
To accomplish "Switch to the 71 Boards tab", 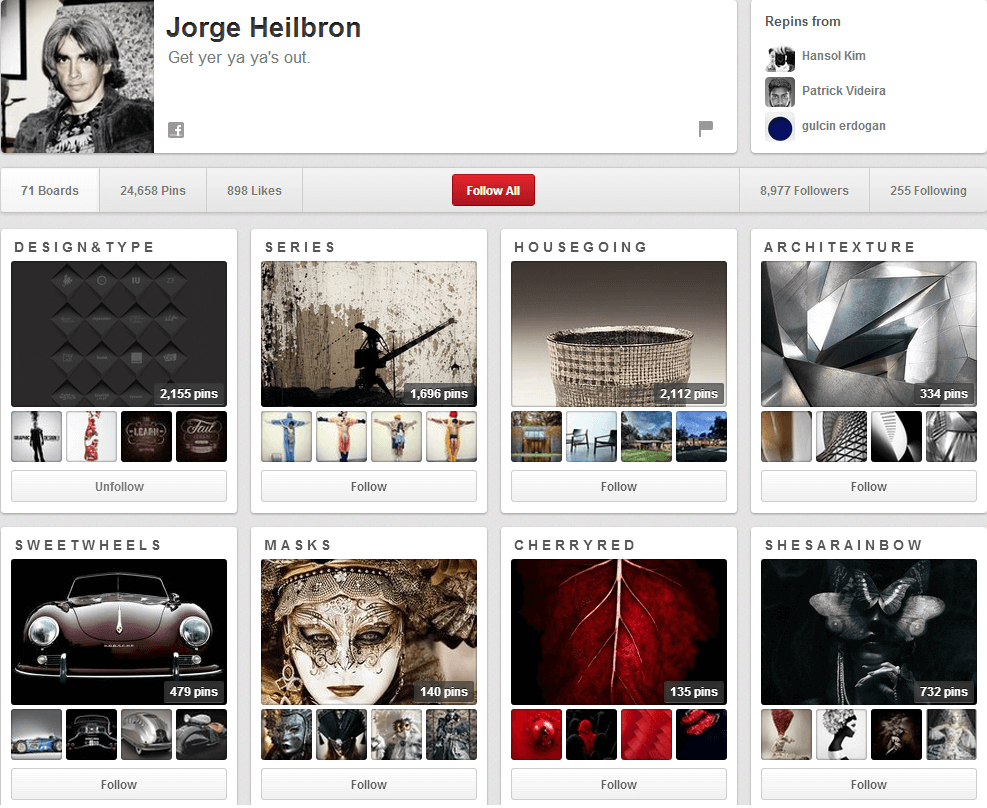I will 50,190.
